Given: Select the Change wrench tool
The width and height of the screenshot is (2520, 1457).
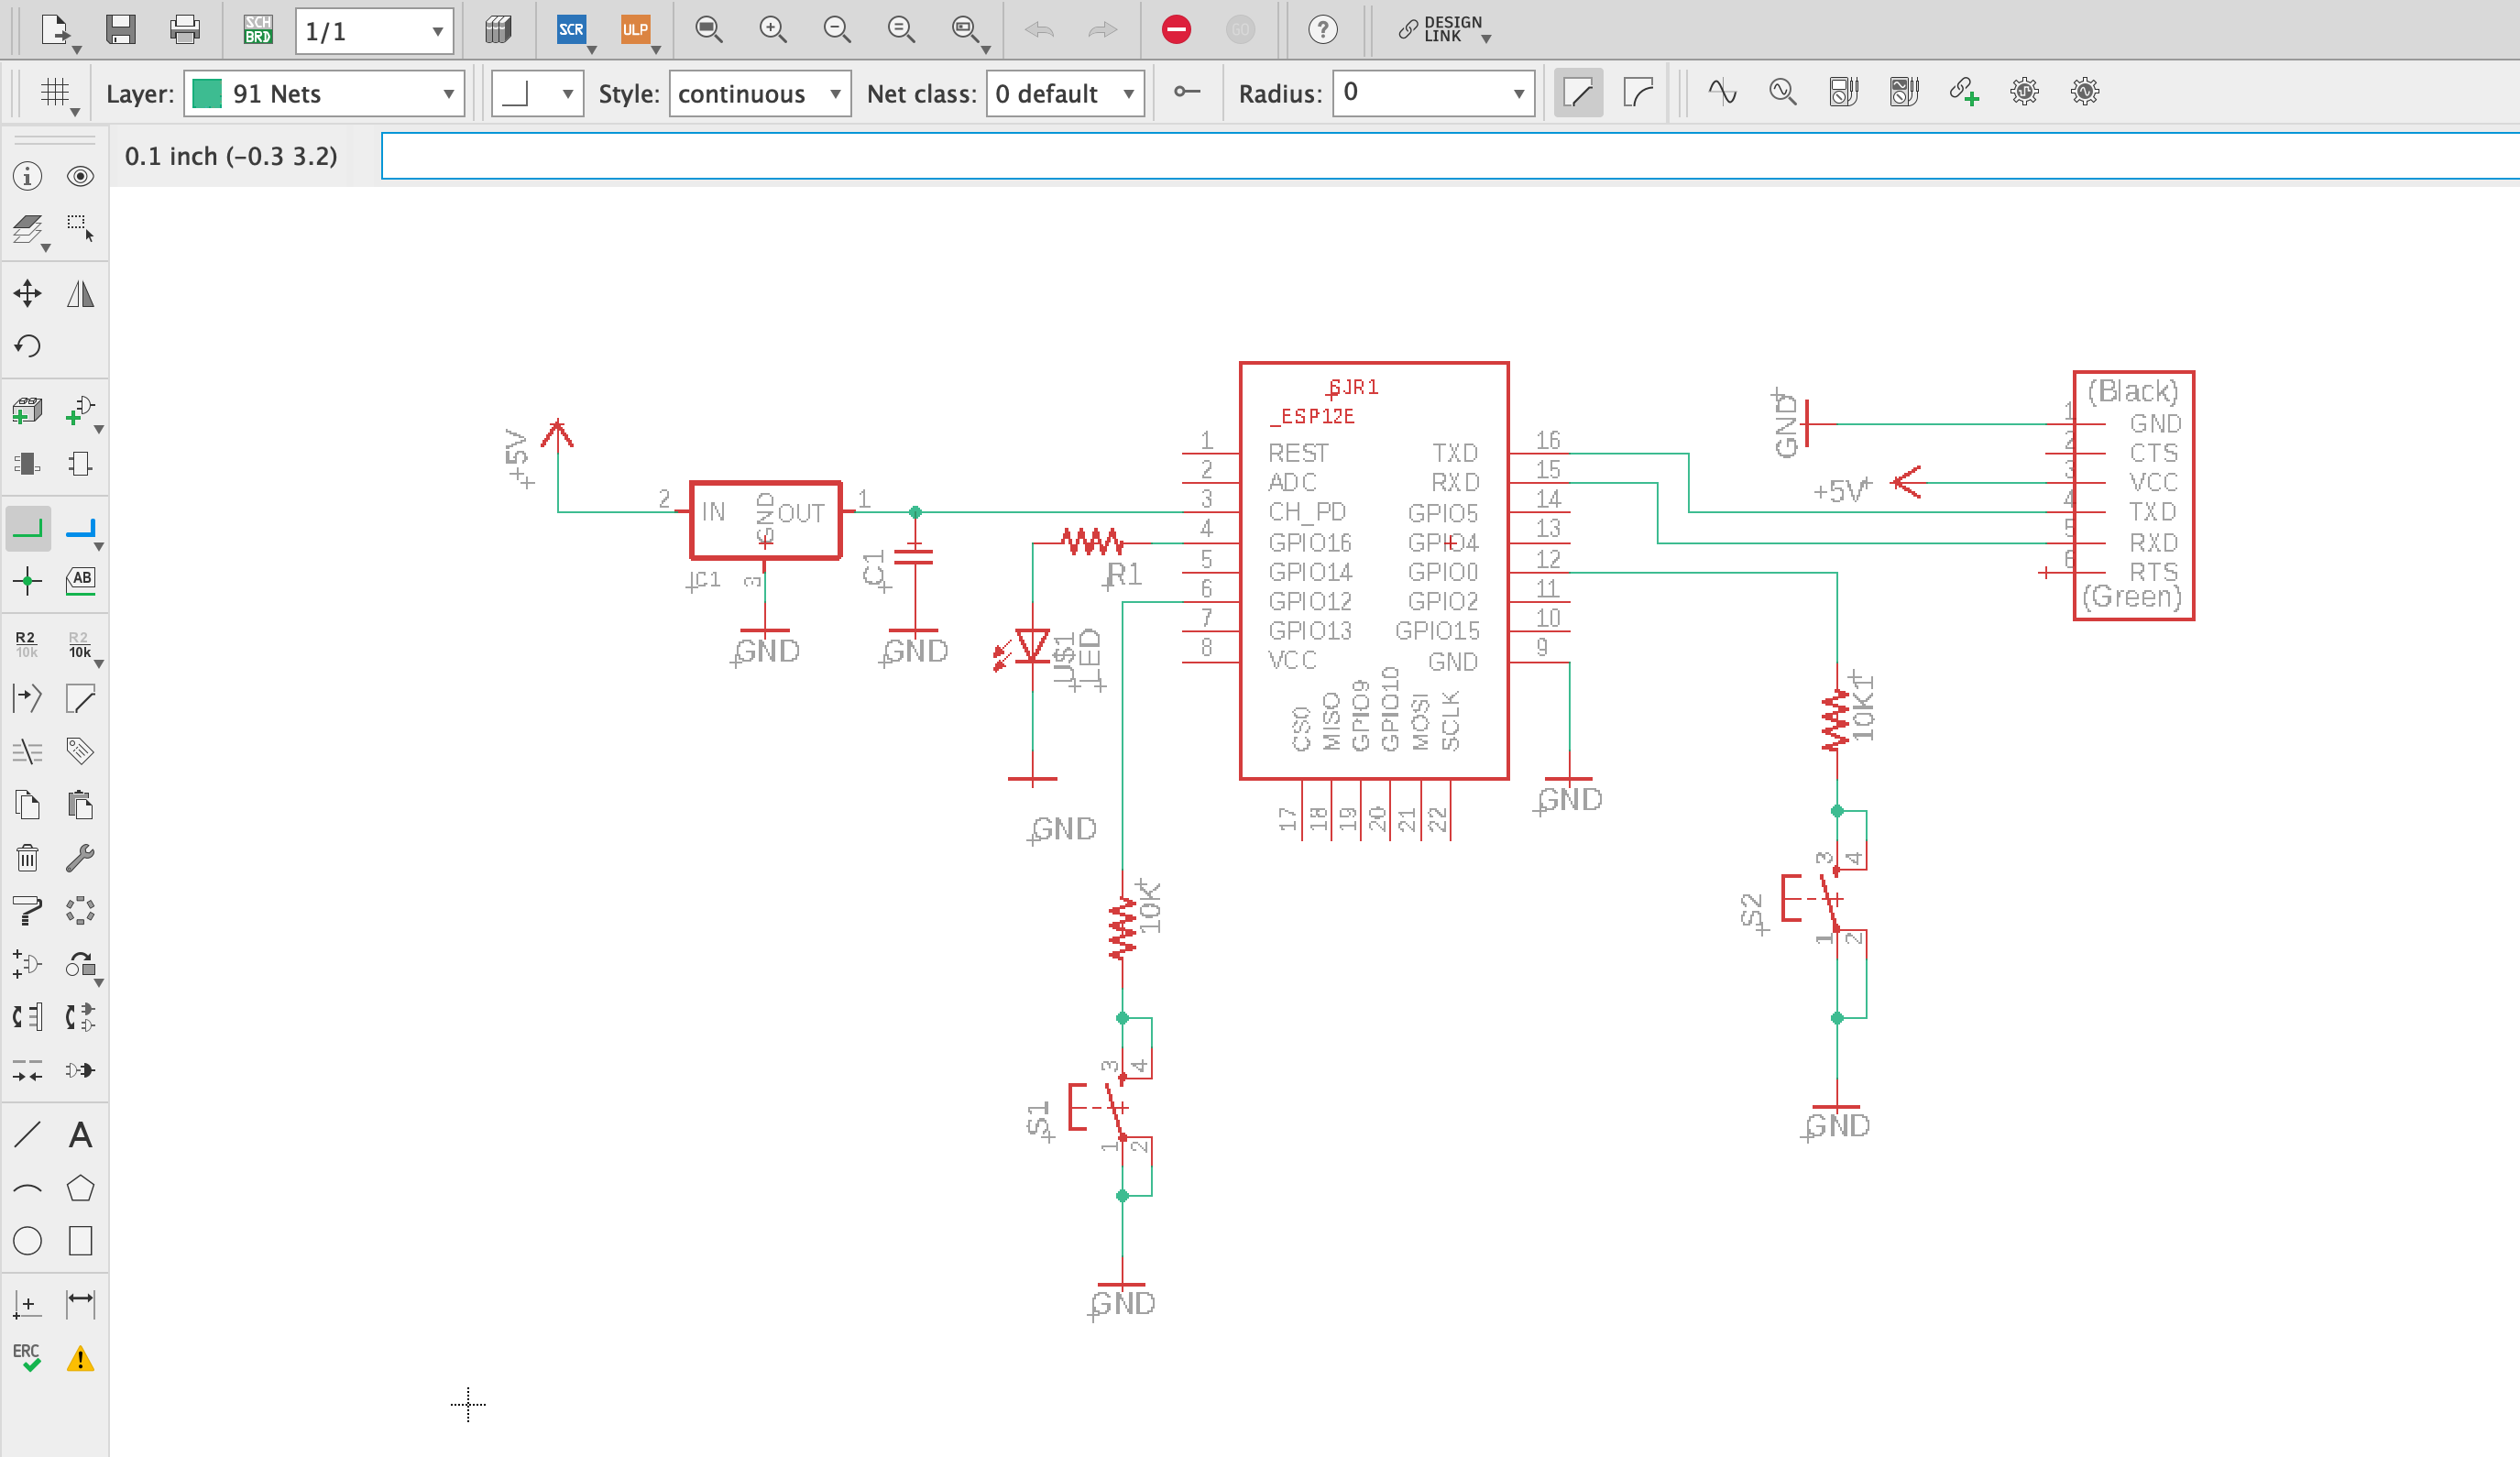Looking at the screenshot, I should tap(80, 858).
